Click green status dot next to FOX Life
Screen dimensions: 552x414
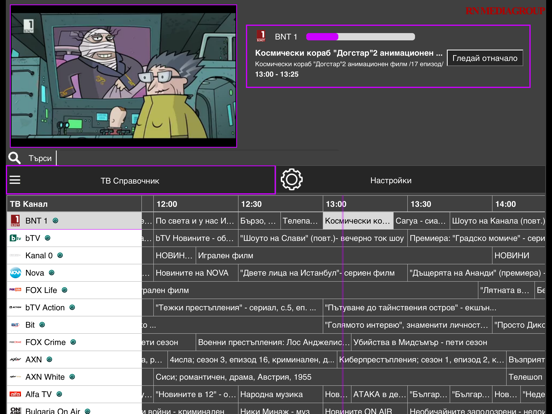(64, 290)
